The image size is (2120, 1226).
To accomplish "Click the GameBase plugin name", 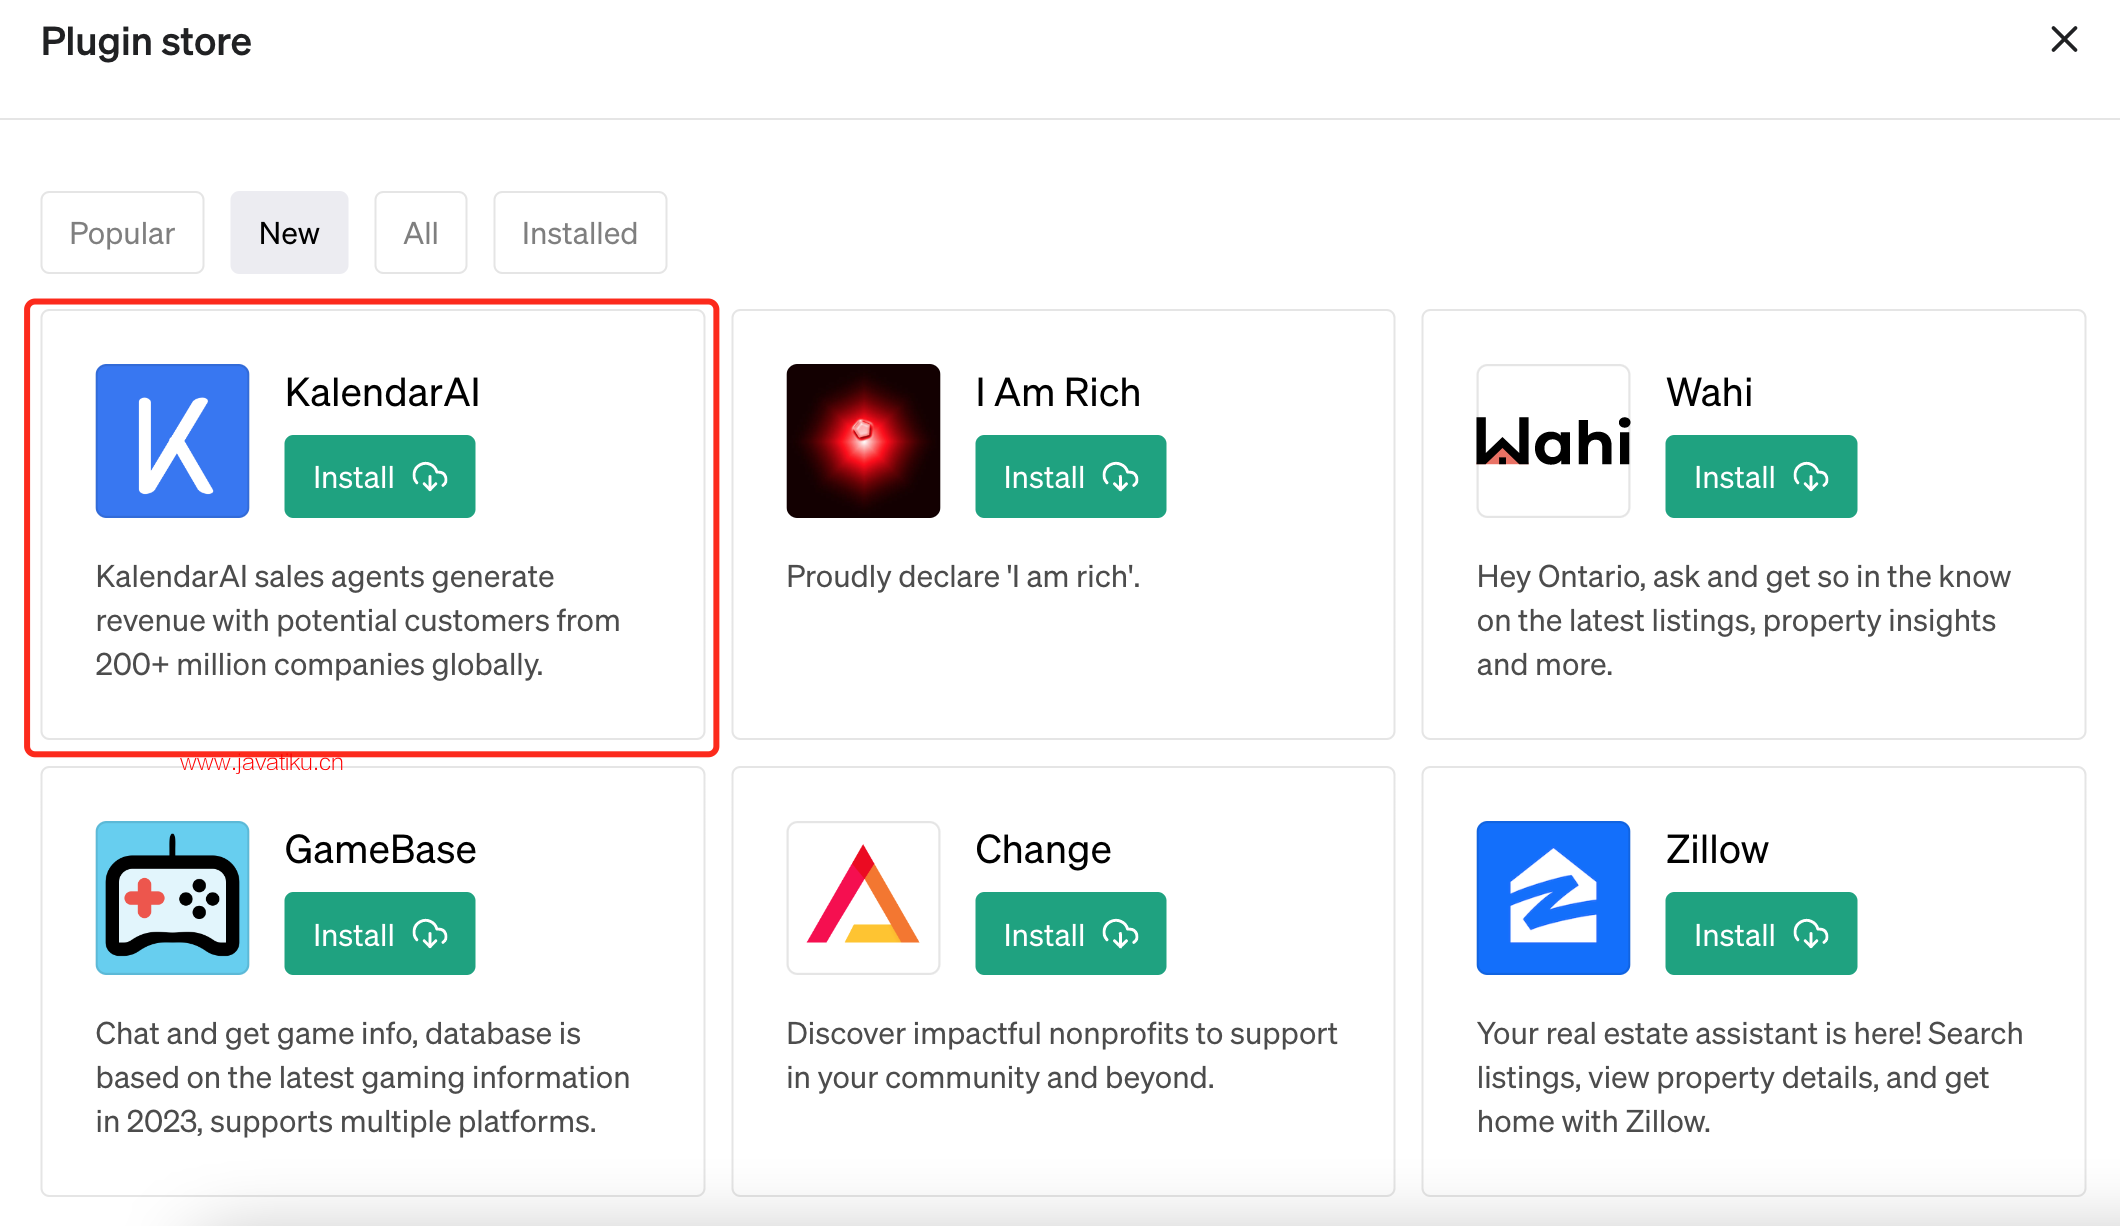I will [x=380, y=850].
